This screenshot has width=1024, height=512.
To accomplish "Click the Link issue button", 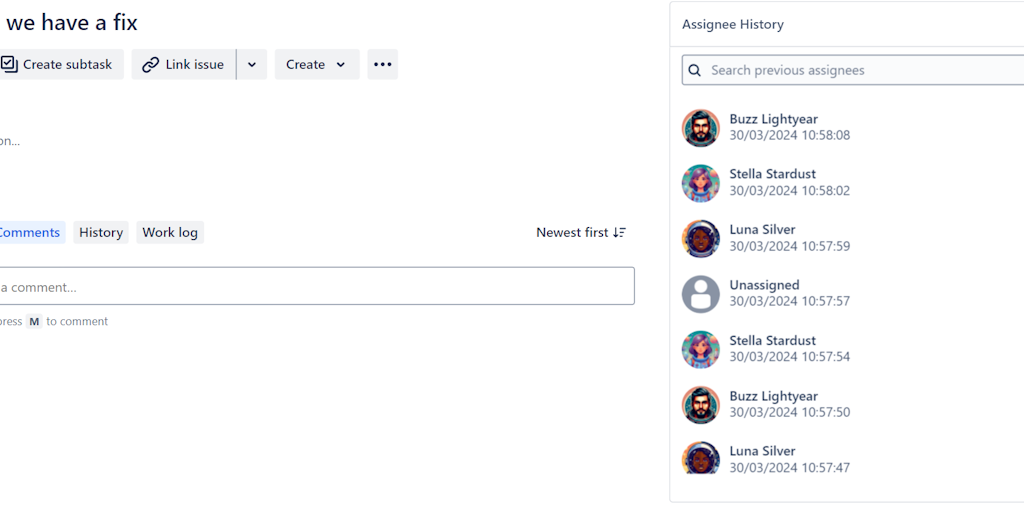I will pyautogui.click(x=194, y=64).
